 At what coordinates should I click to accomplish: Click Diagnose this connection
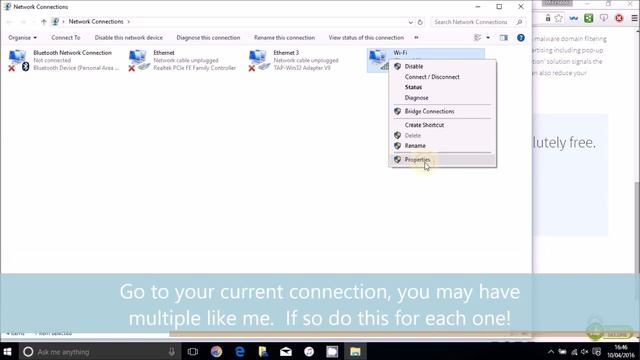coord(208,38)
